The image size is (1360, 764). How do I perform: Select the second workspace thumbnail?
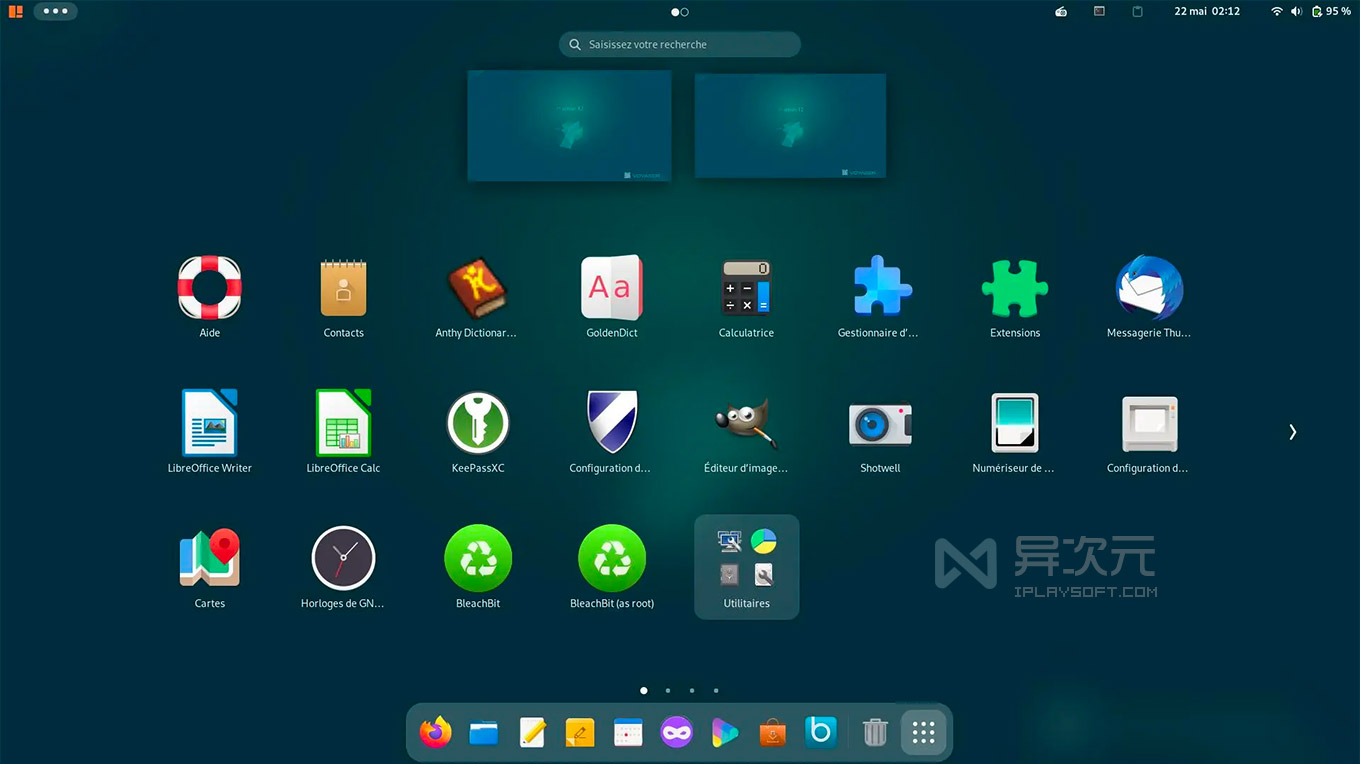click(790, 125)
